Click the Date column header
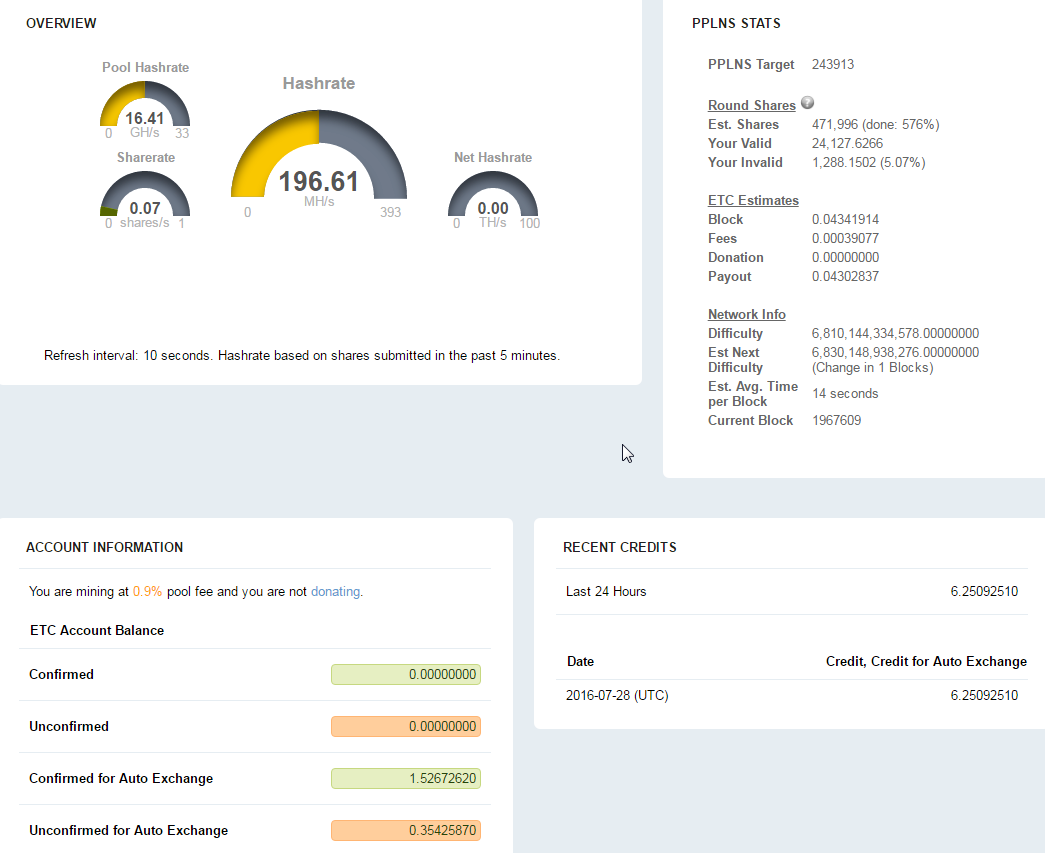The width and height of the screenshot is (1045, 853). pyautogui.click(x=580, y=661)
